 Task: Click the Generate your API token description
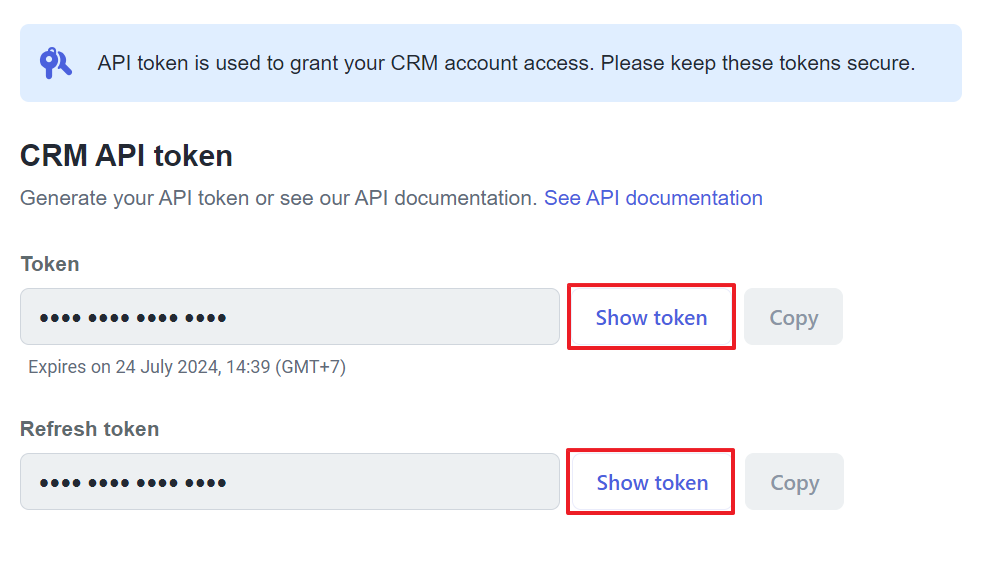point(279,198)
